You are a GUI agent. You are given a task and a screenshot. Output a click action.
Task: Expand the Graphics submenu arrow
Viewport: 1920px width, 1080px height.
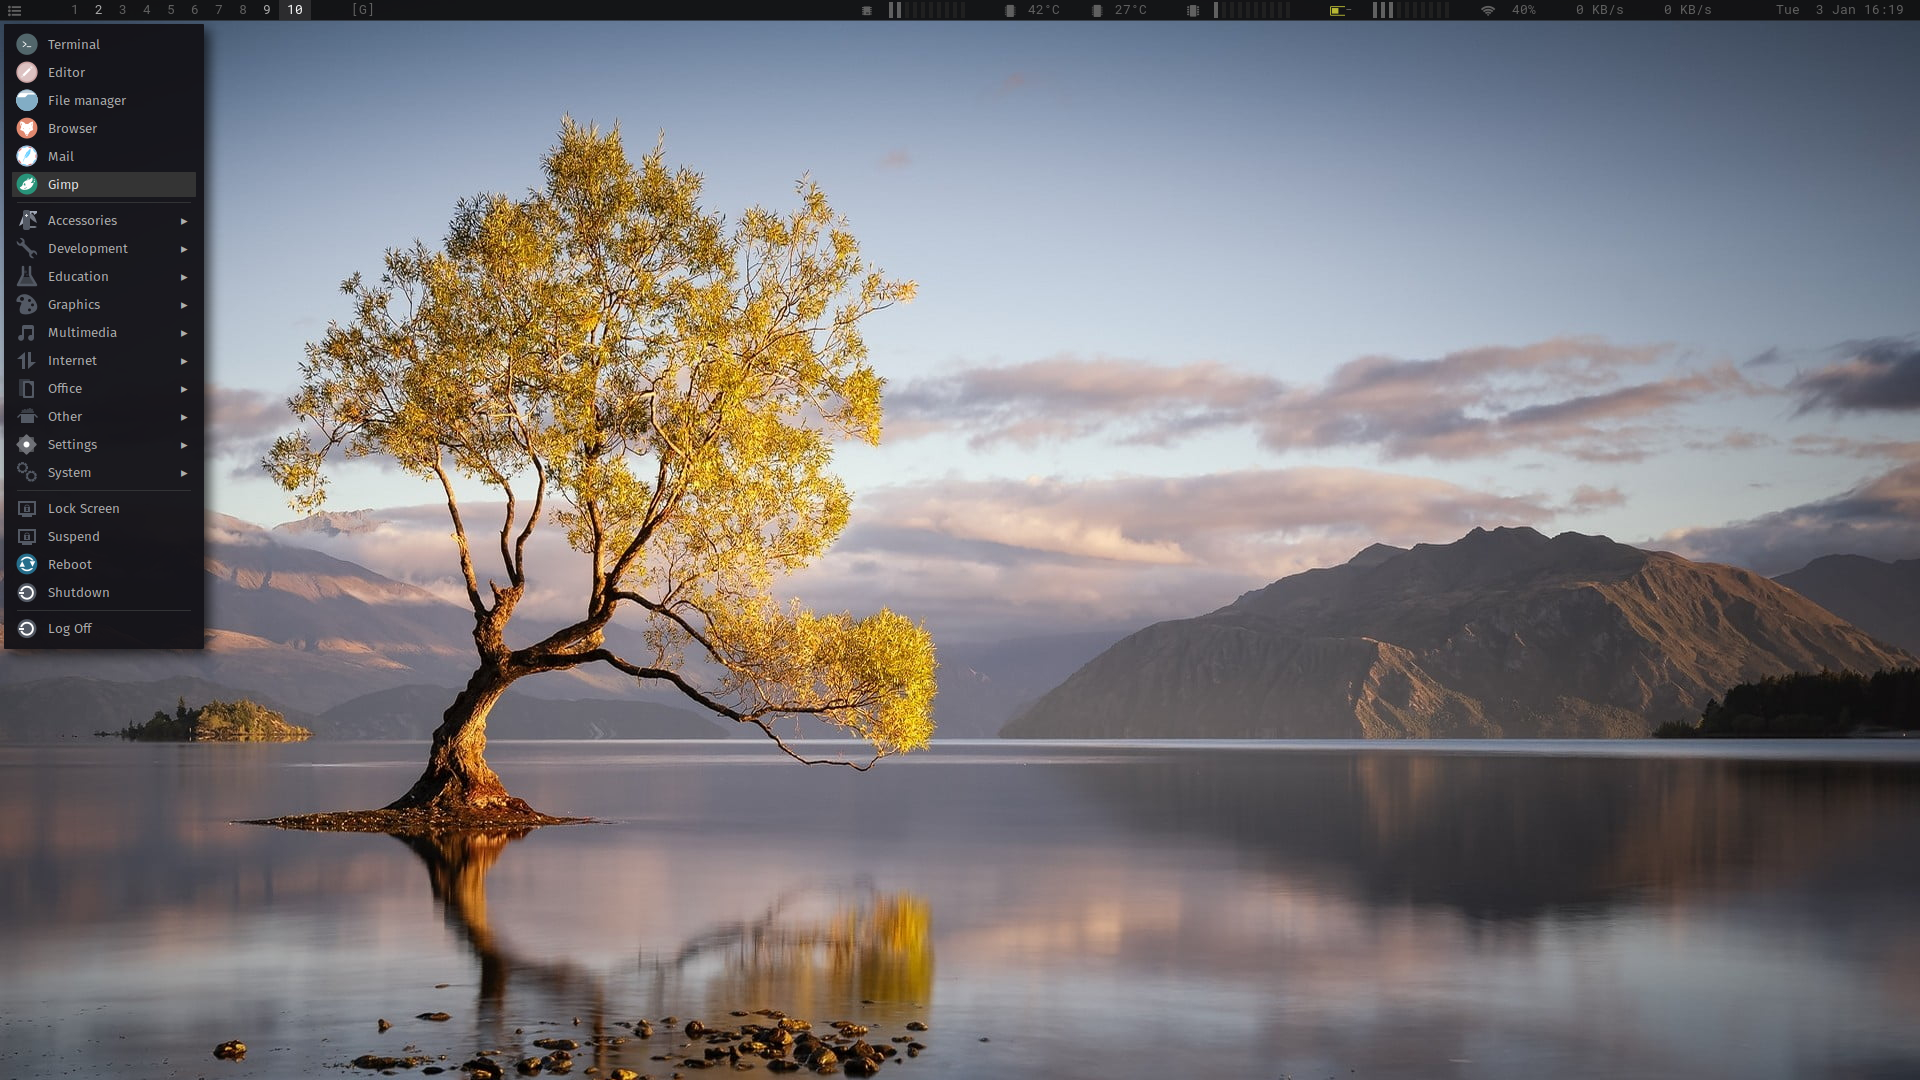[184, 304]
